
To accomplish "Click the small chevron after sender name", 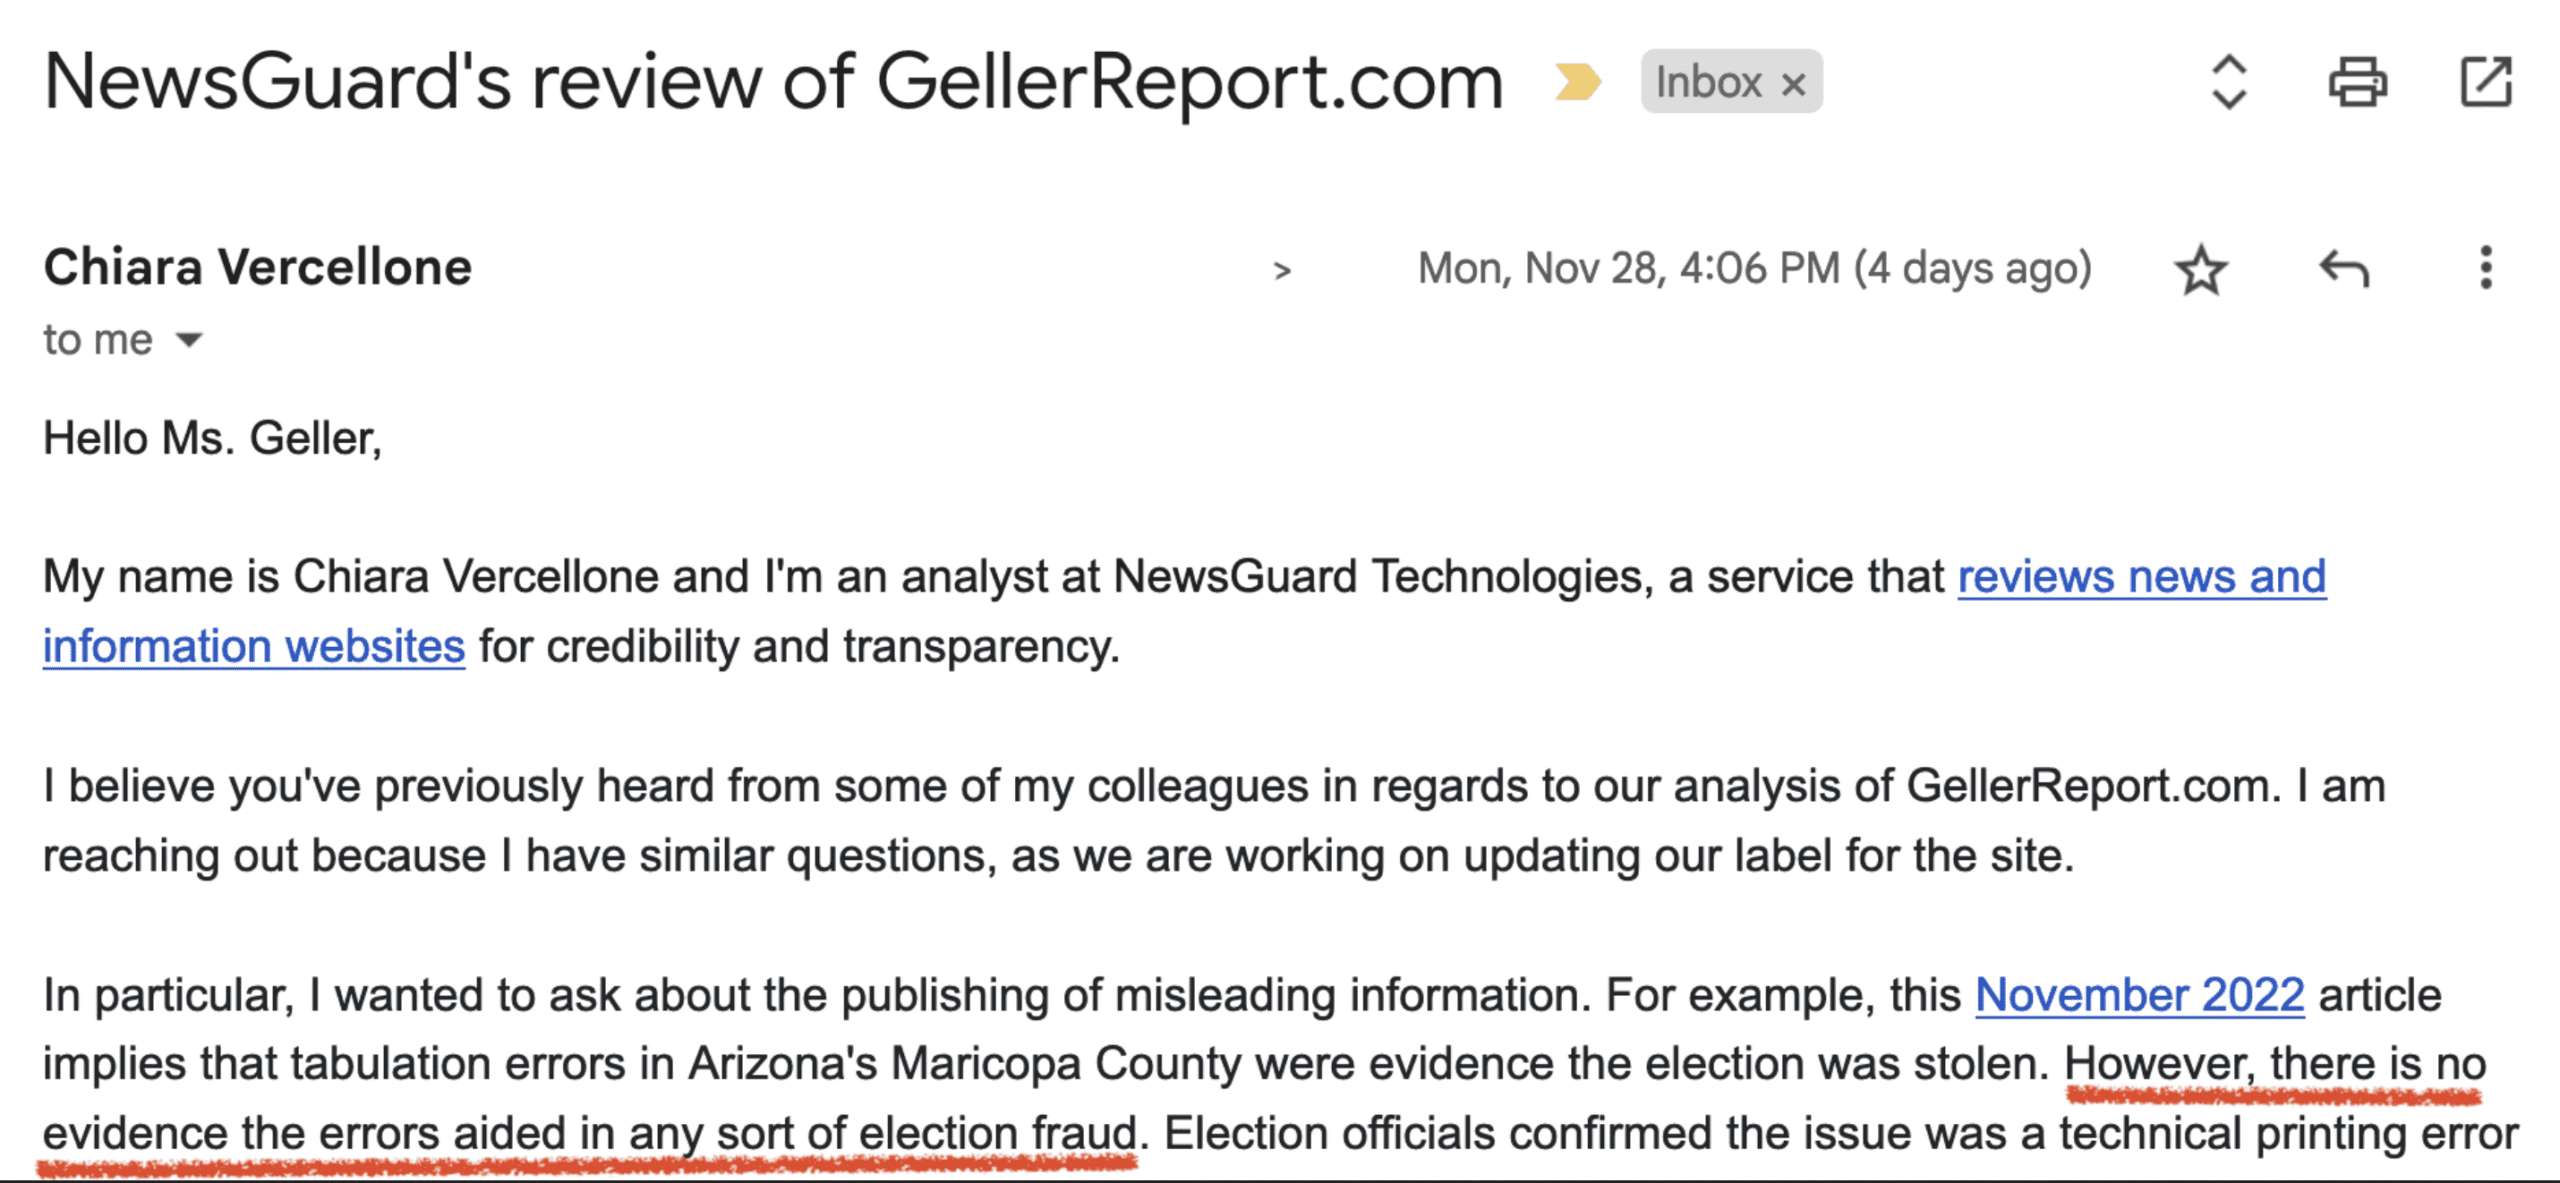I will point(1282,270).
